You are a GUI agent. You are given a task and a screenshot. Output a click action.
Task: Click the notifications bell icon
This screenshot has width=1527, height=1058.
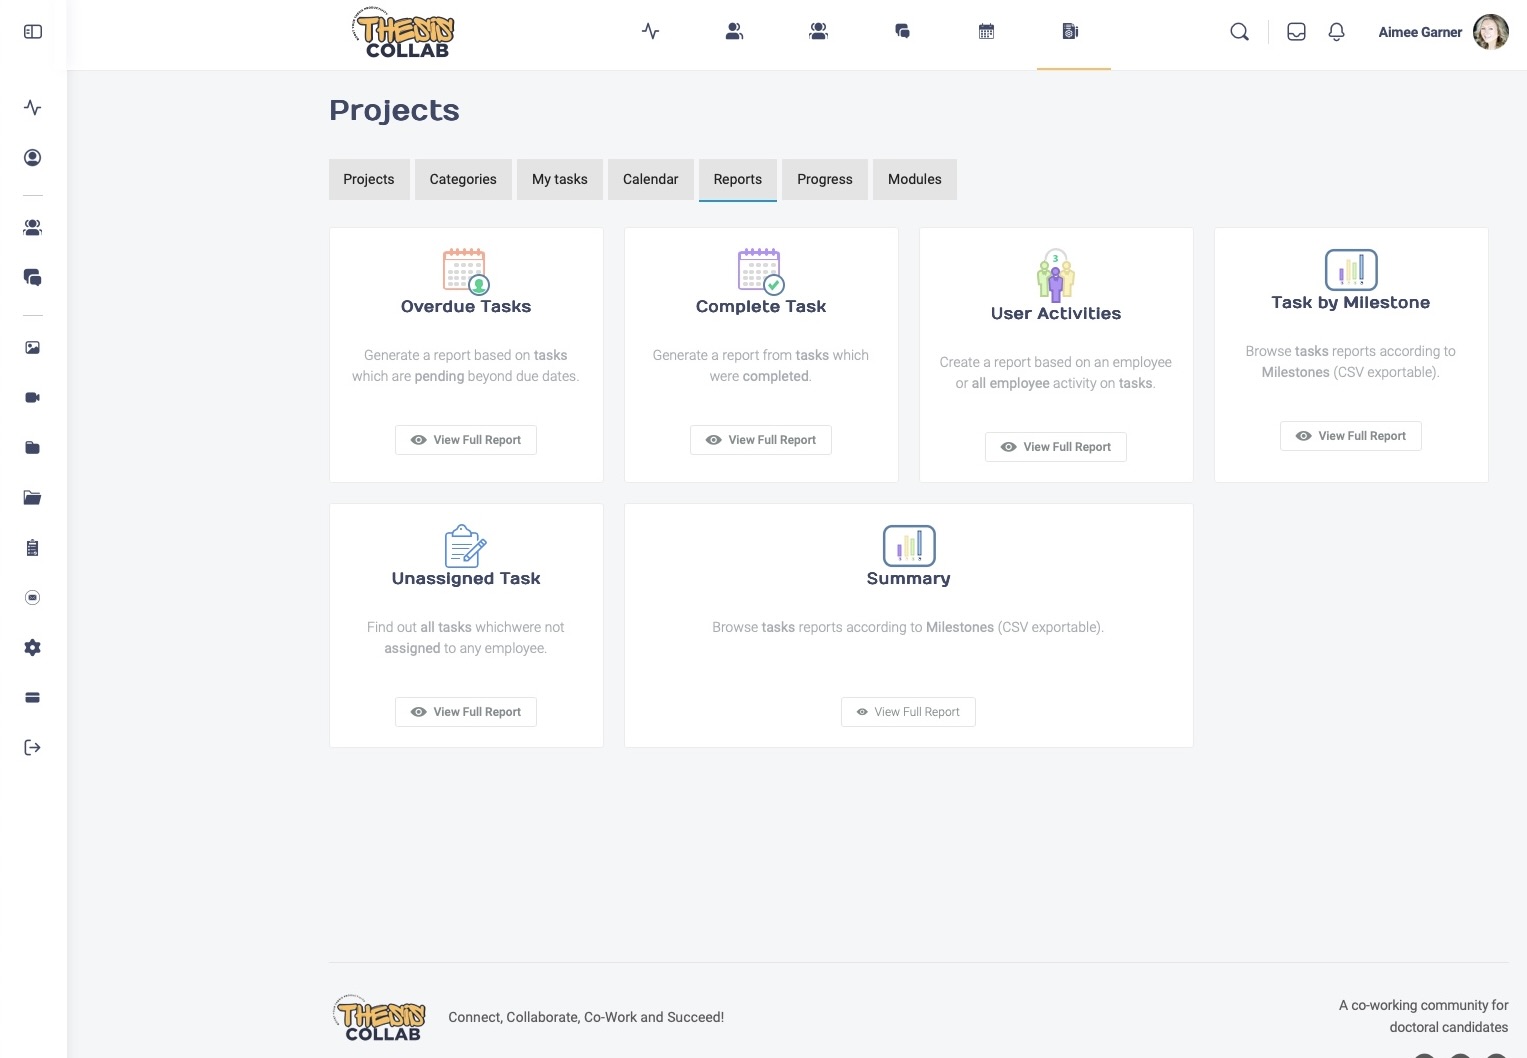click(x=1336, y=32)
